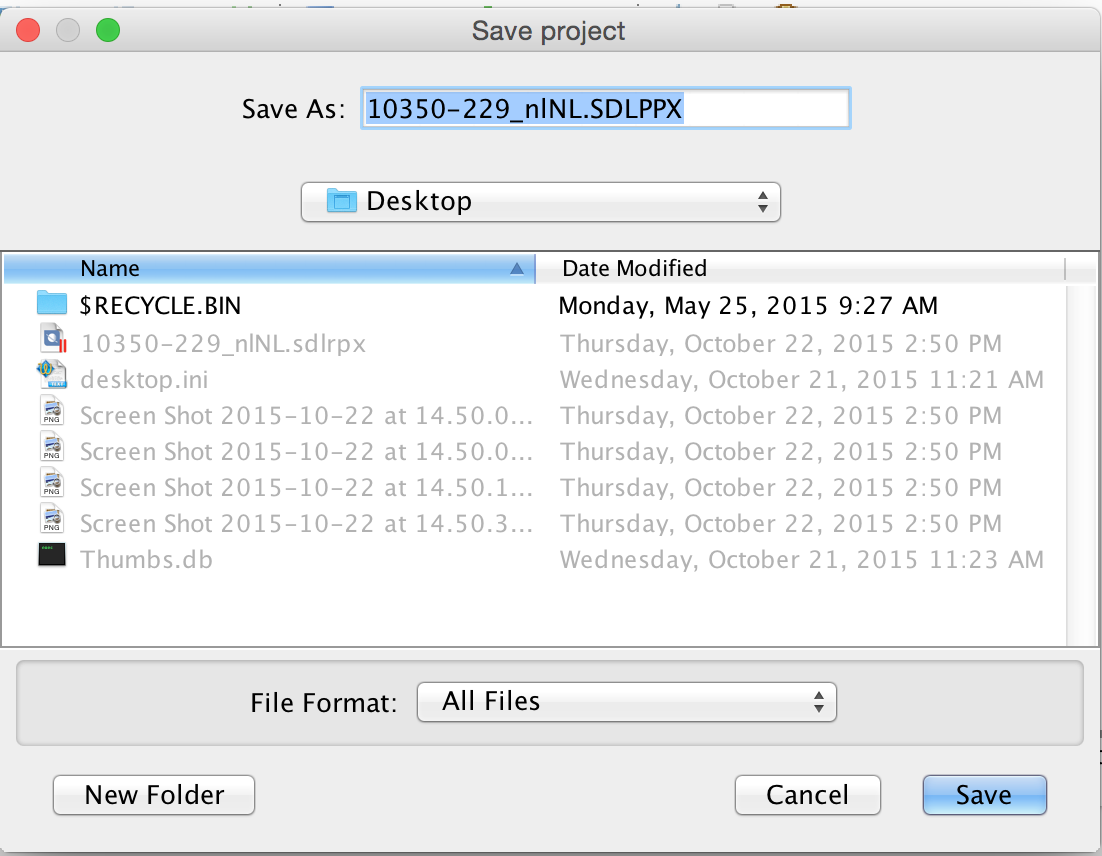Viewport: 1102px width, 856px height.
Task: Toggle sort order via Name column arrow
Action: click(516, 268)
